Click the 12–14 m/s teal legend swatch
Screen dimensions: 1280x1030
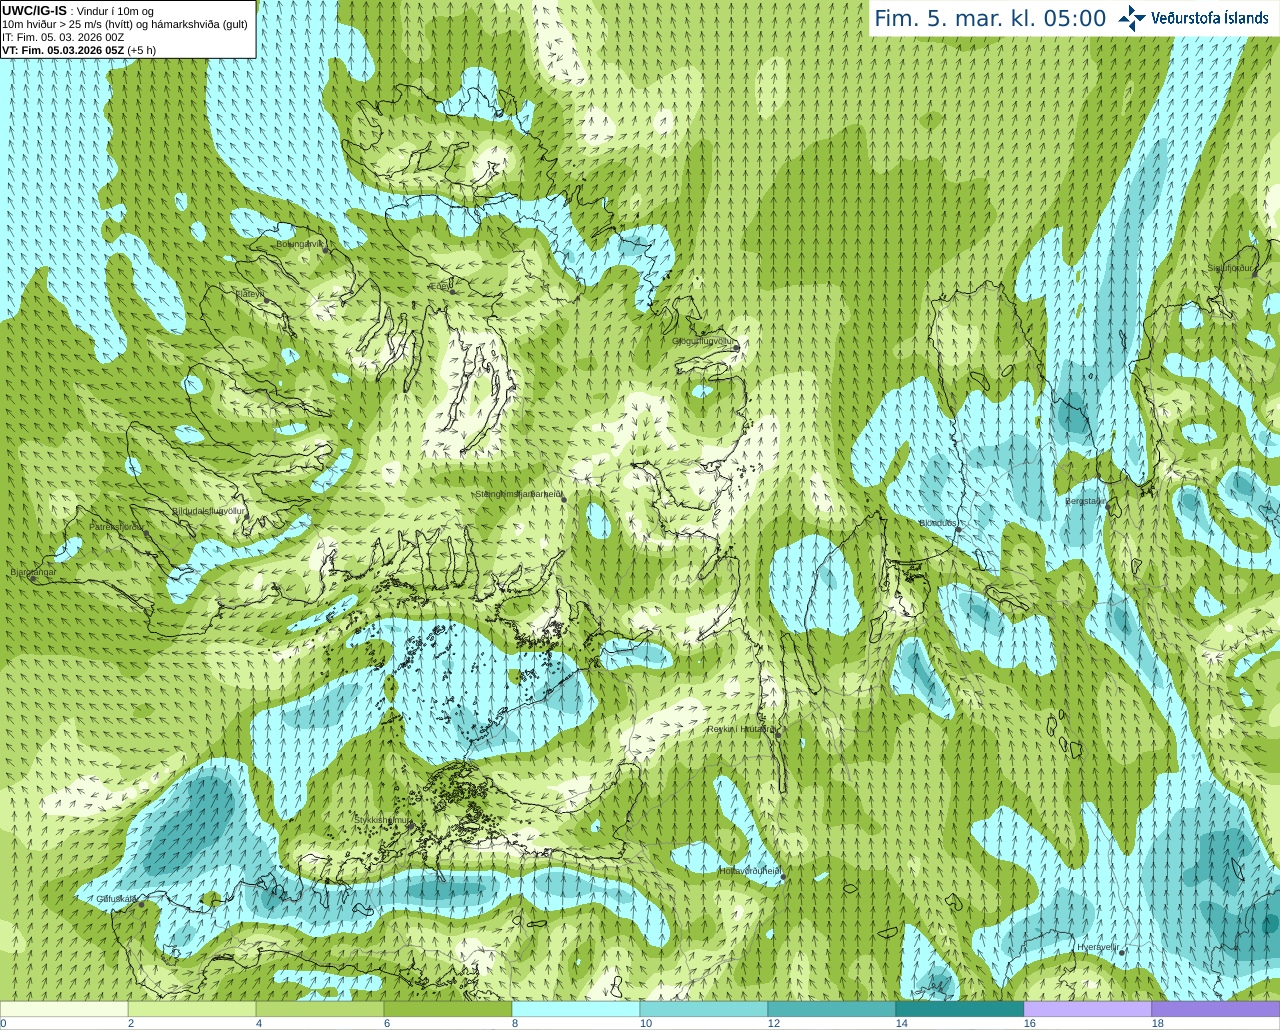click(832, 1009)
